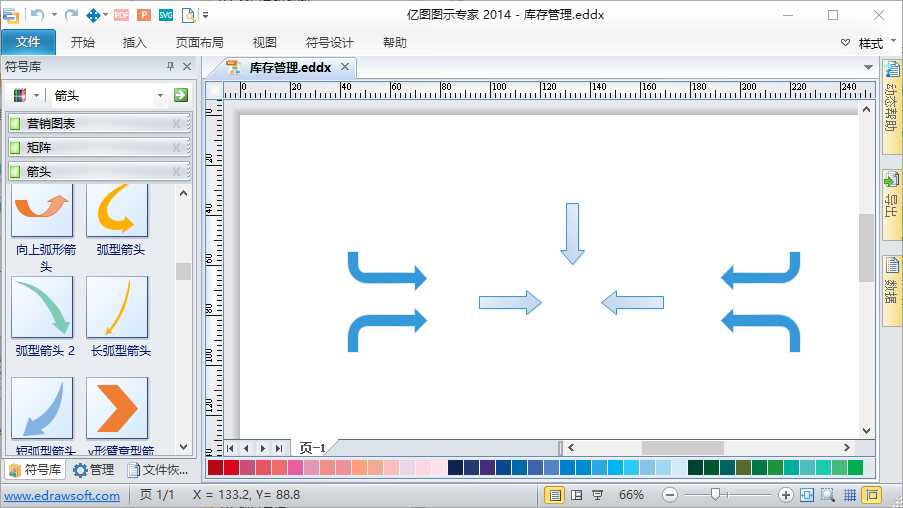This screenshot has height=508, width=903.
Task: Select the yellow 弧型箭头 symbol
Action: pyautogui.click(x=117, y=210)
